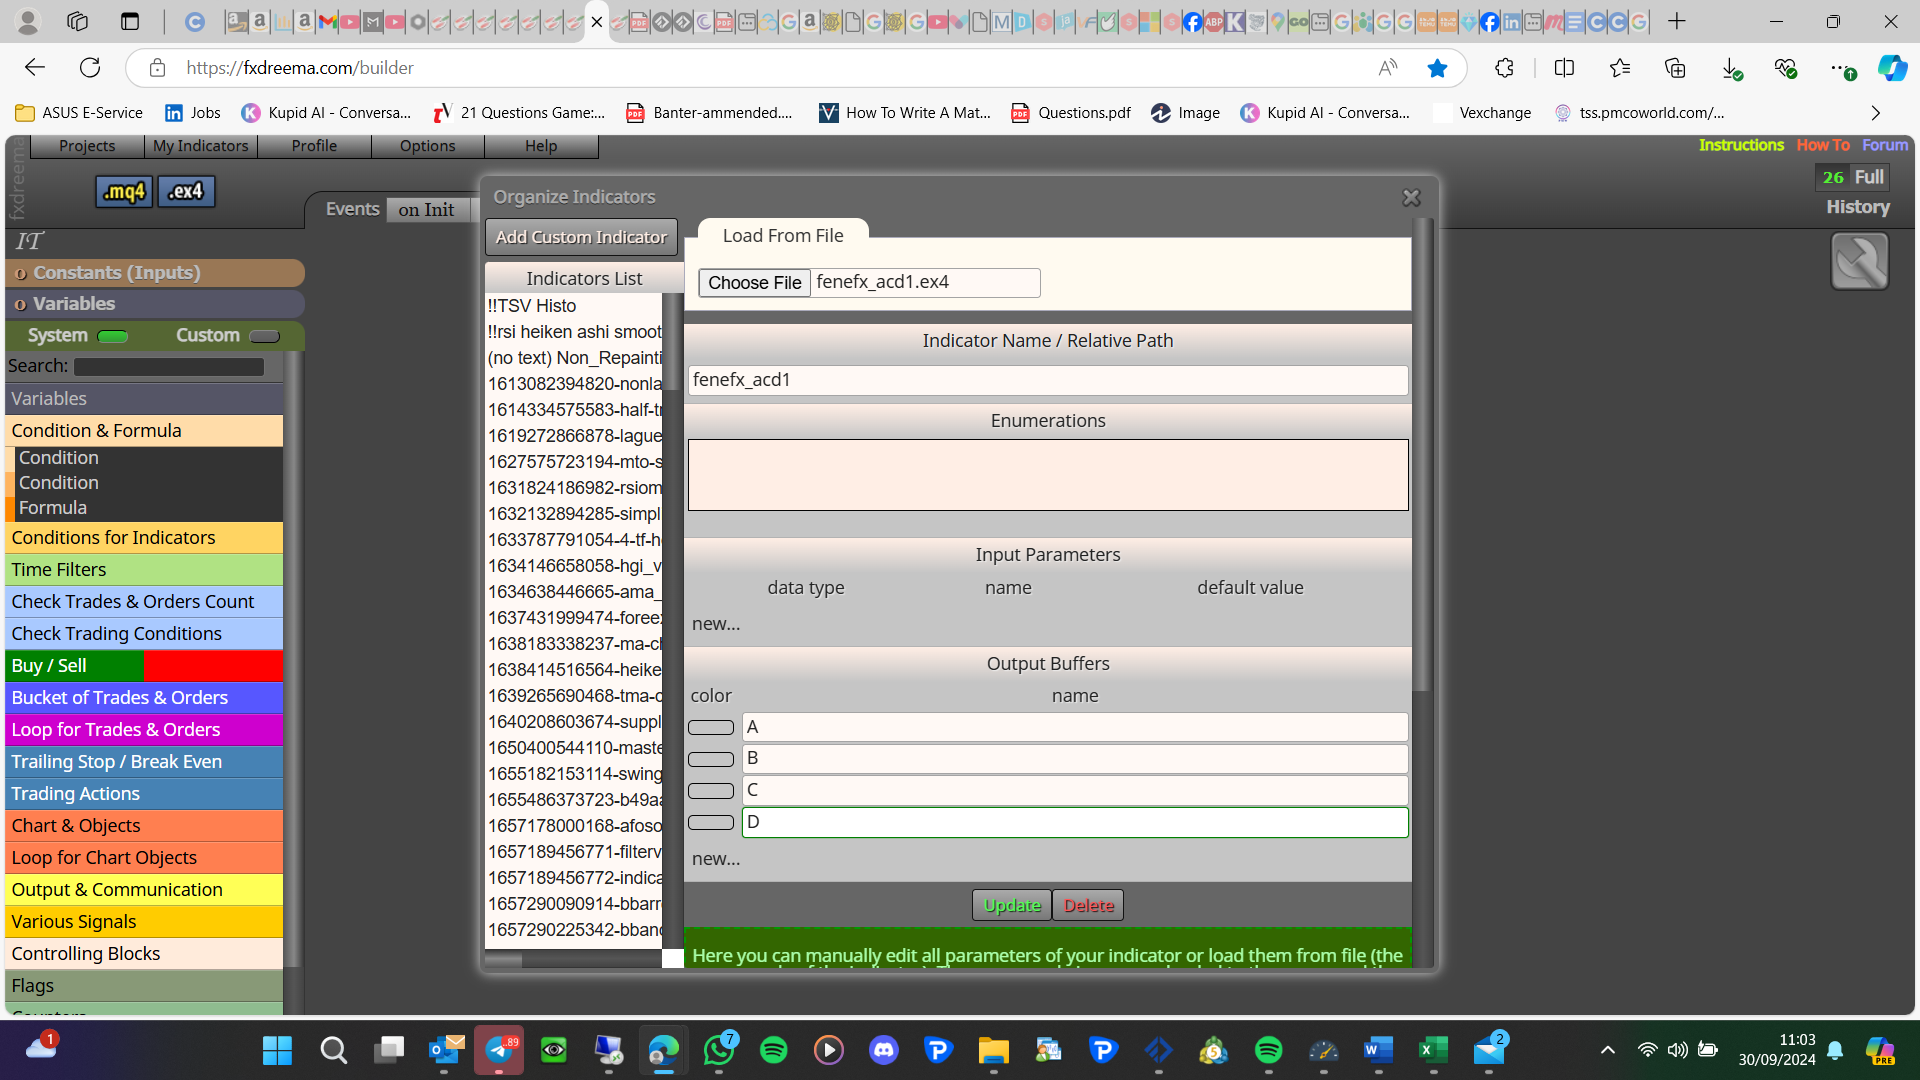Click the favorite star in address bar
Screen dimensions: 1920x1080
pos(1437,68)
